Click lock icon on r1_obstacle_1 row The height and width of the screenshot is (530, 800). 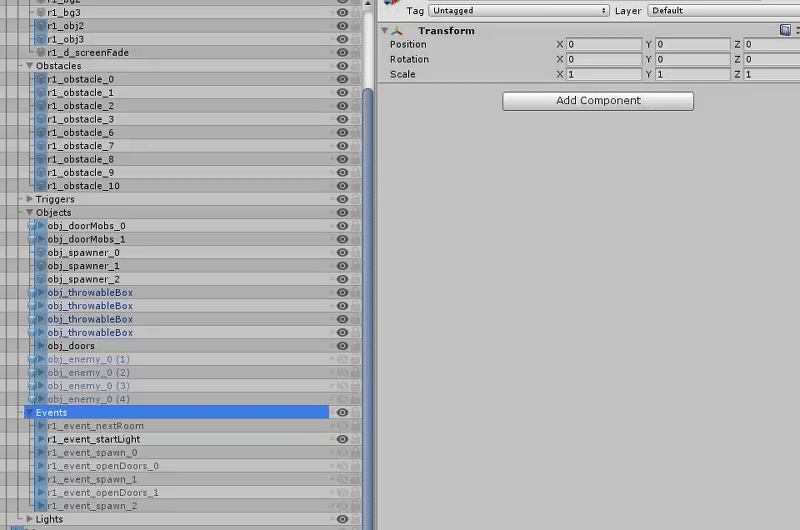click(356, 92)
